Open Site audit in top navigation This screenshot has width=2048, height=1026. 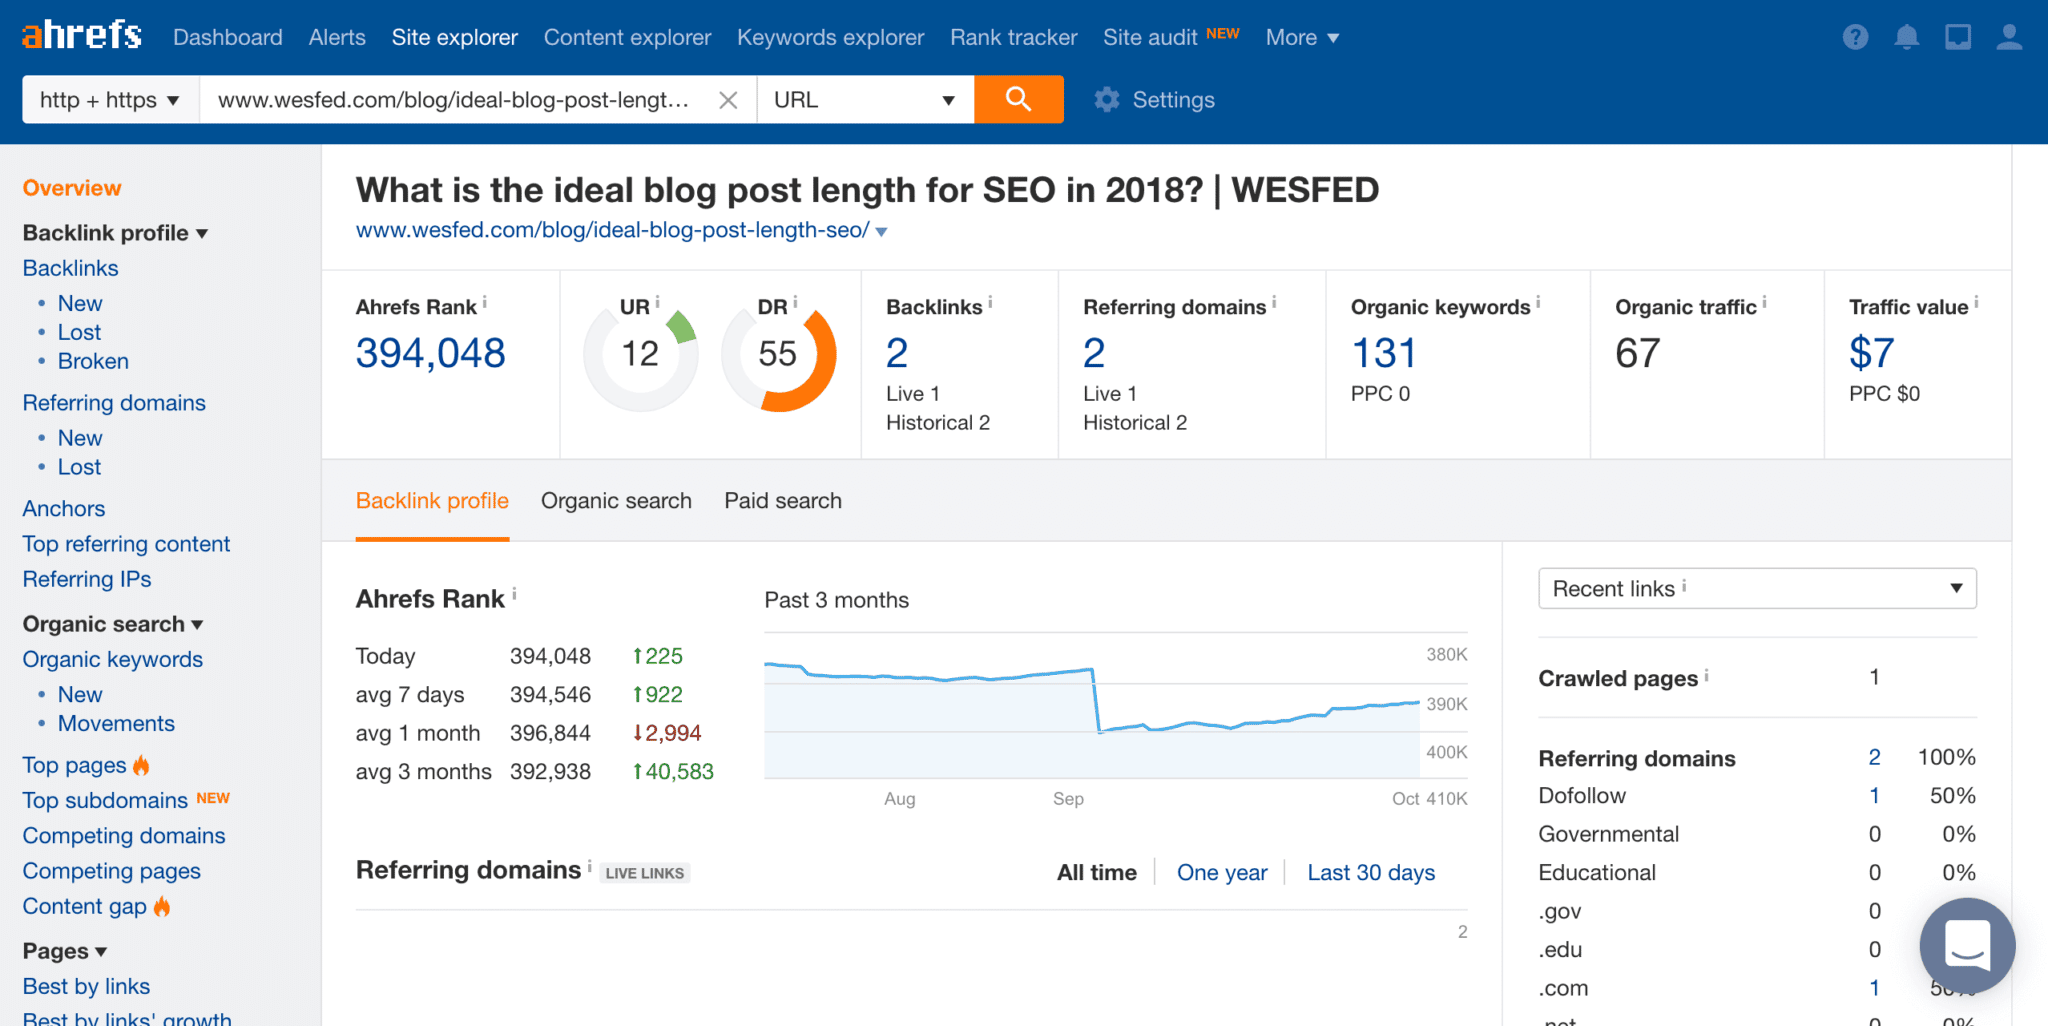(x=1150, y=37)
